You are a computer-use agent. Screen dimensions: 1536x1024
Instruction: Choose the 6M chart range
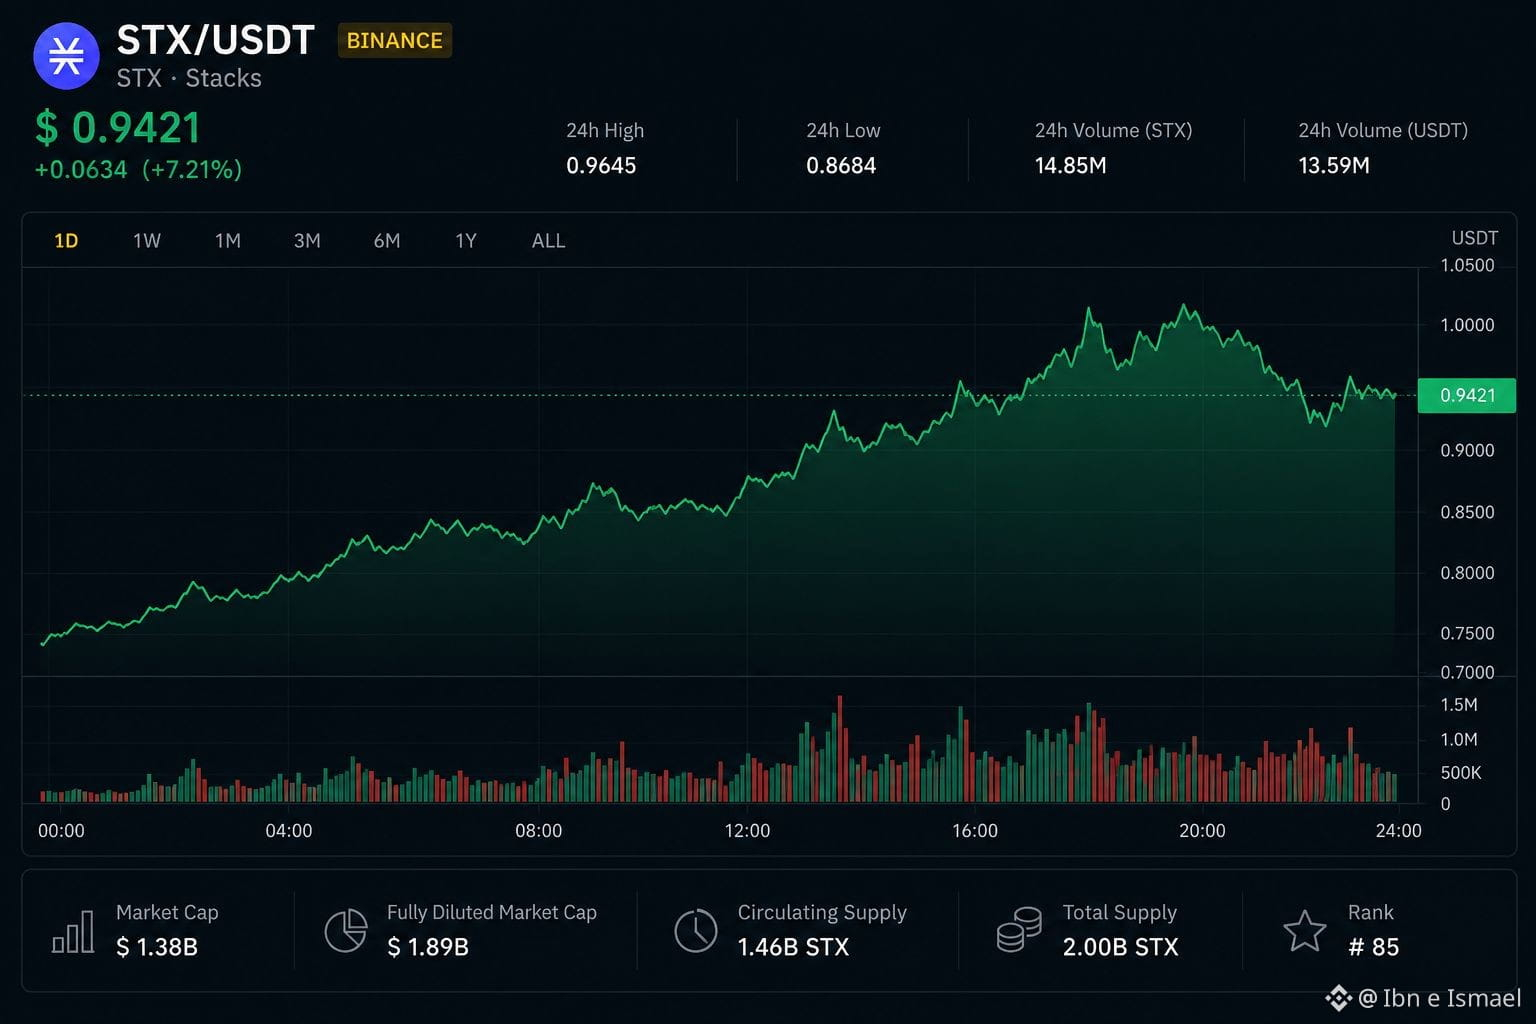pos(387,241)
